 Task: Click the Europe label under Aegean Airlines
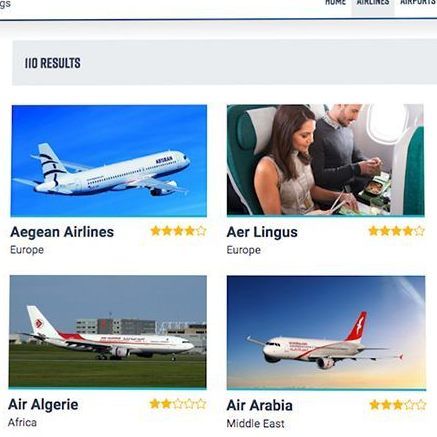tap(27, 250)
